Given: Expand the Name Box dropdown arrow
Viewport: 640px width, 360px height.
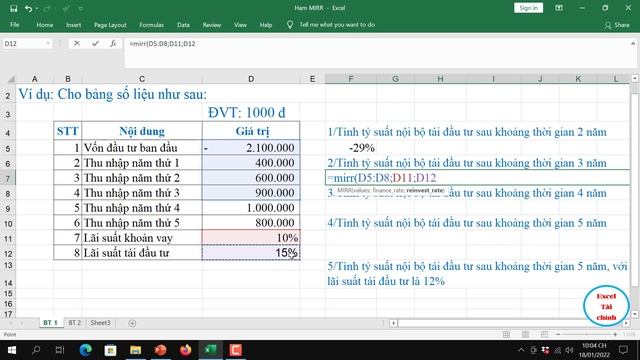Looking at the screenshot, I should [48, 44].
